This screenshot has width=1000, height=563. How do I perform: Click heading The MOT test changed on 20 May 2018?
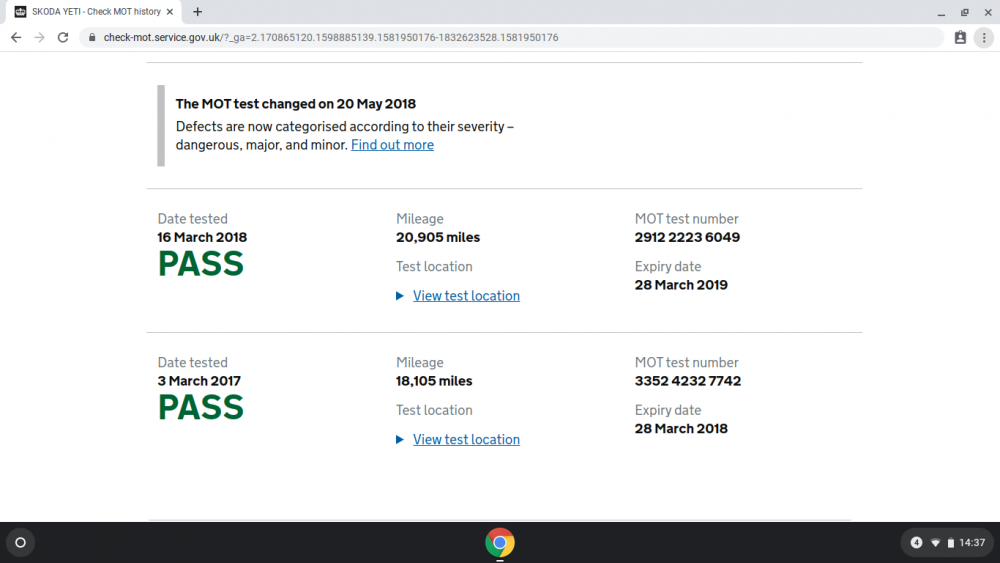coord(296,104)
